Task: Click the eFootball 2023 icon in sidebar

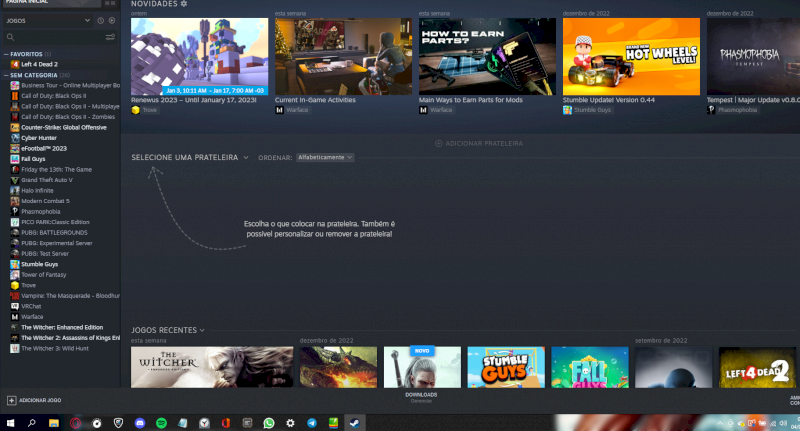Action: tap(15, 148)
